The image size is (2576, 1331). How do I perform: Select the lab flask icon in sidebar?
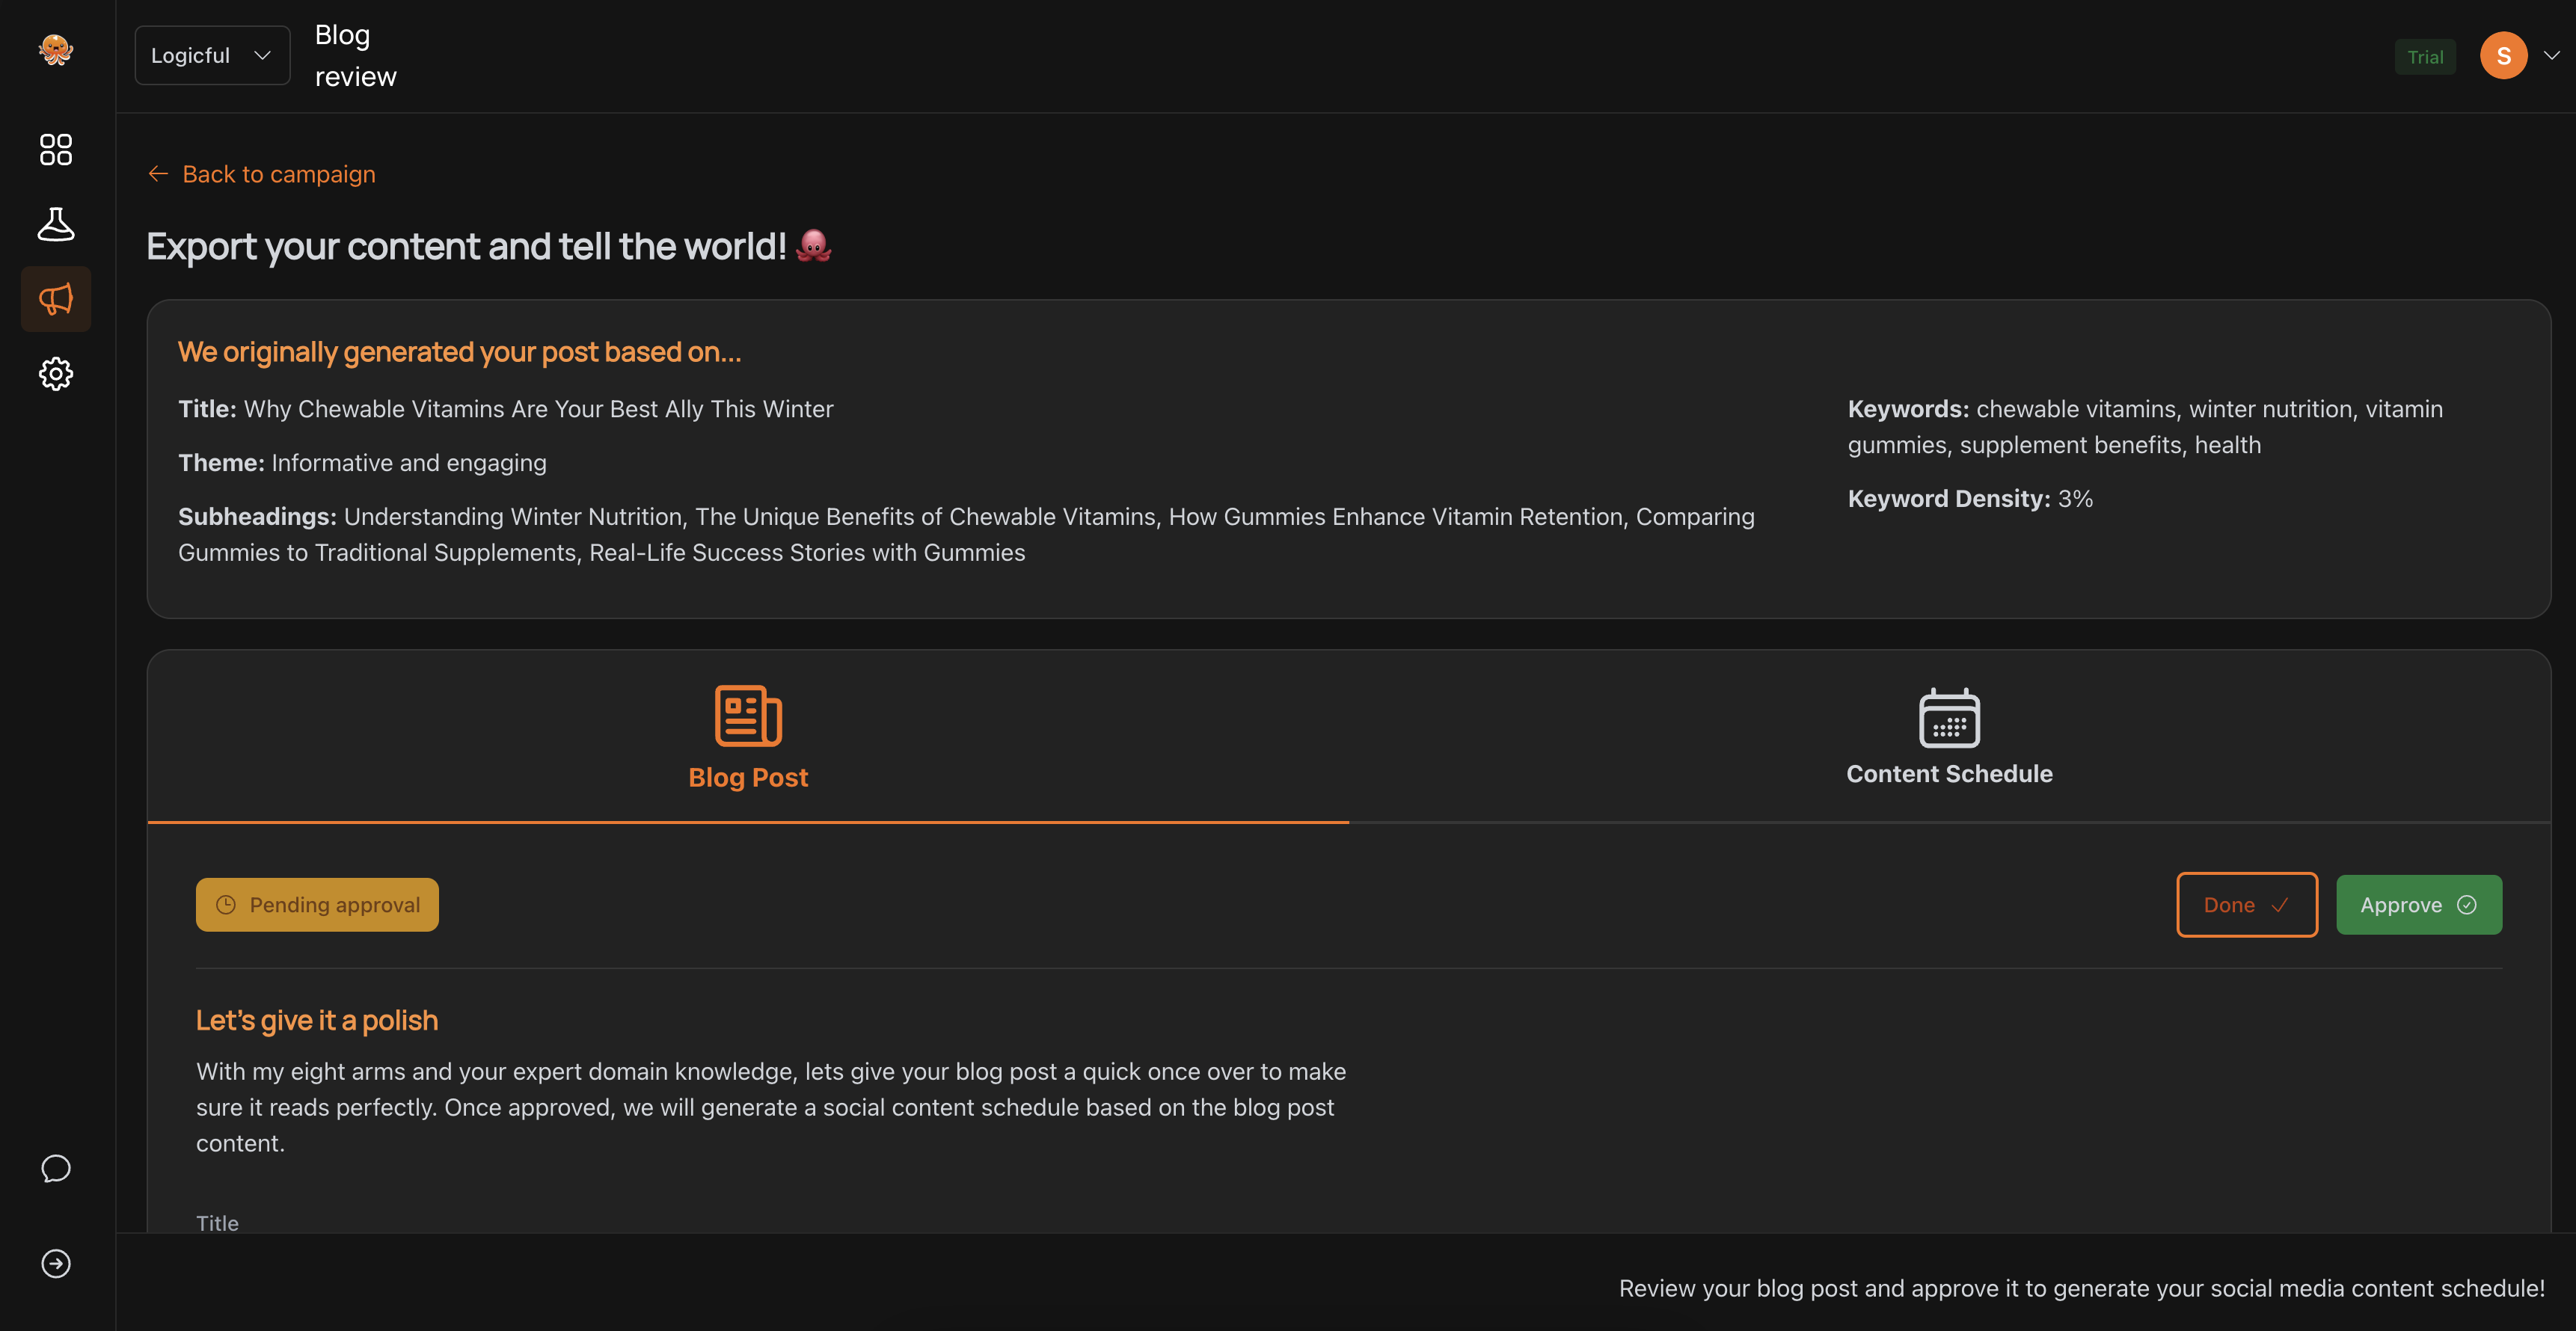(56, 224)
